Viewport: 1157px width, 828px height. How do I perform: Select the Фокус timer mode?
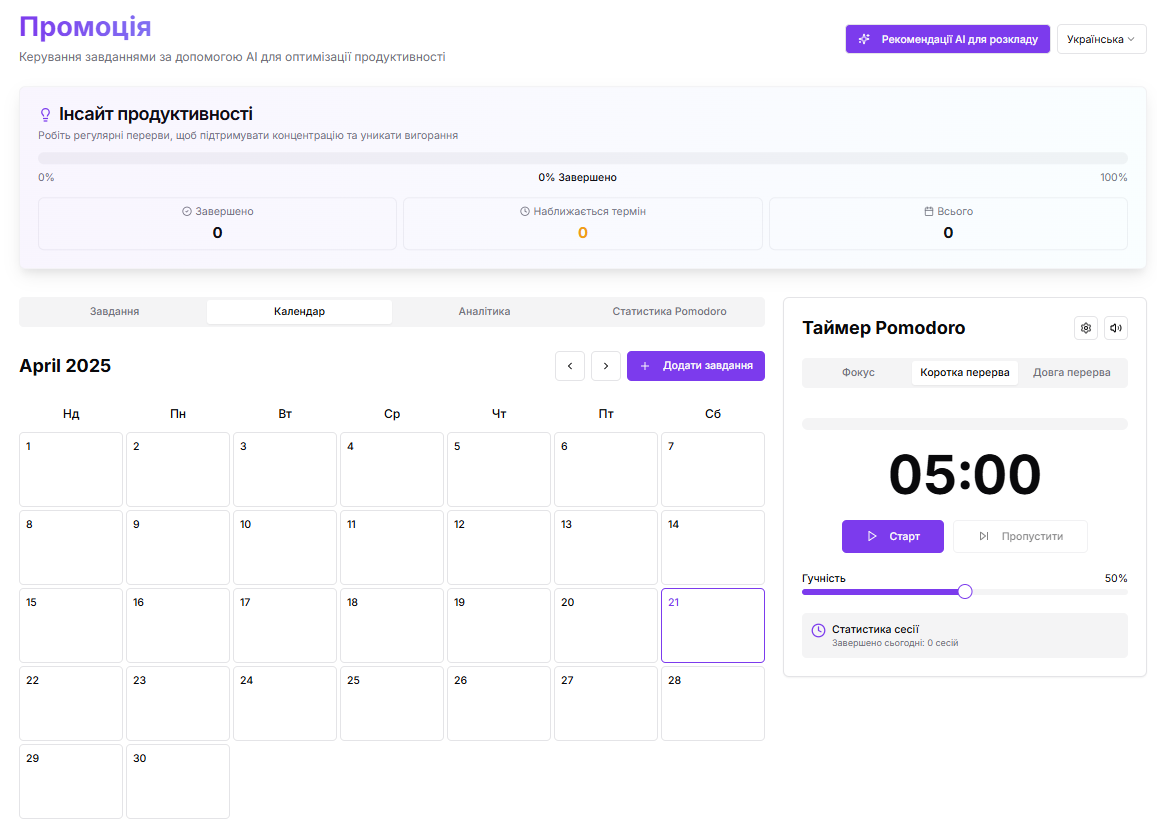tap(858, 373)
